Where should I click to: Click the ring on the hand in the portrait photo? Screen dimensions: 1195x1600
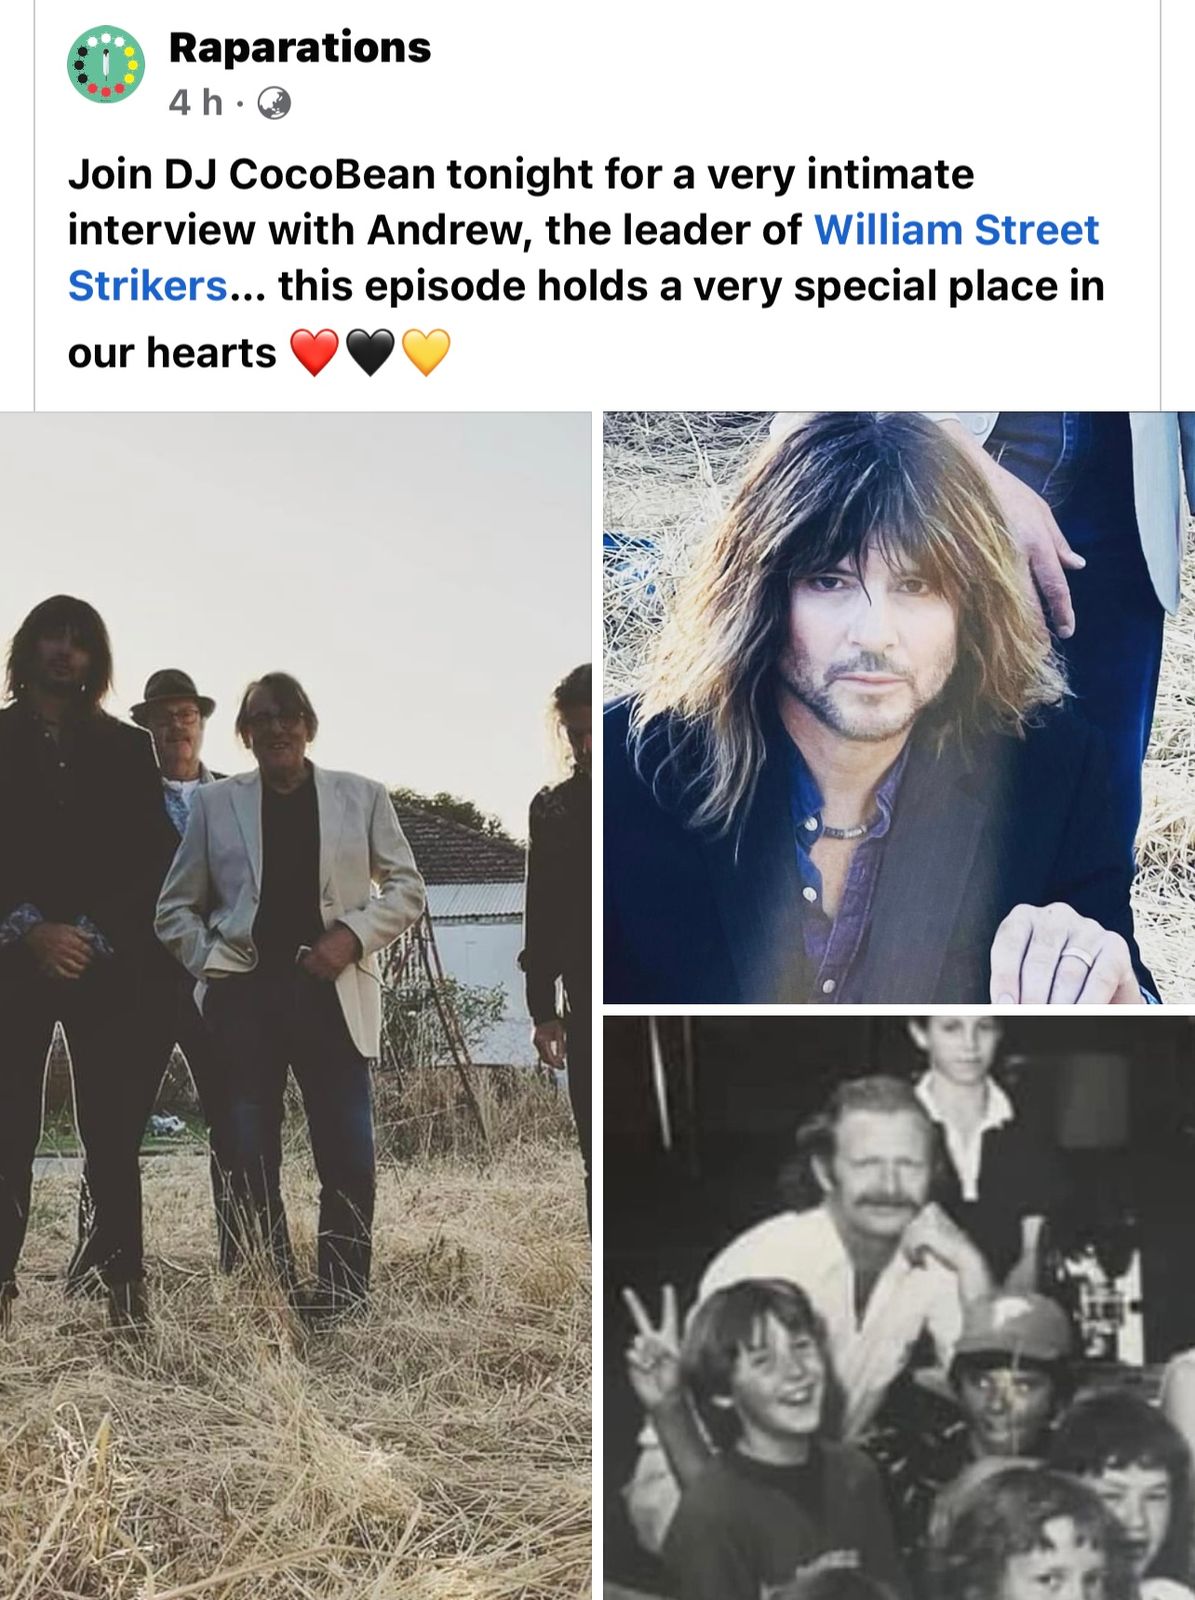tap(1078, 957)
